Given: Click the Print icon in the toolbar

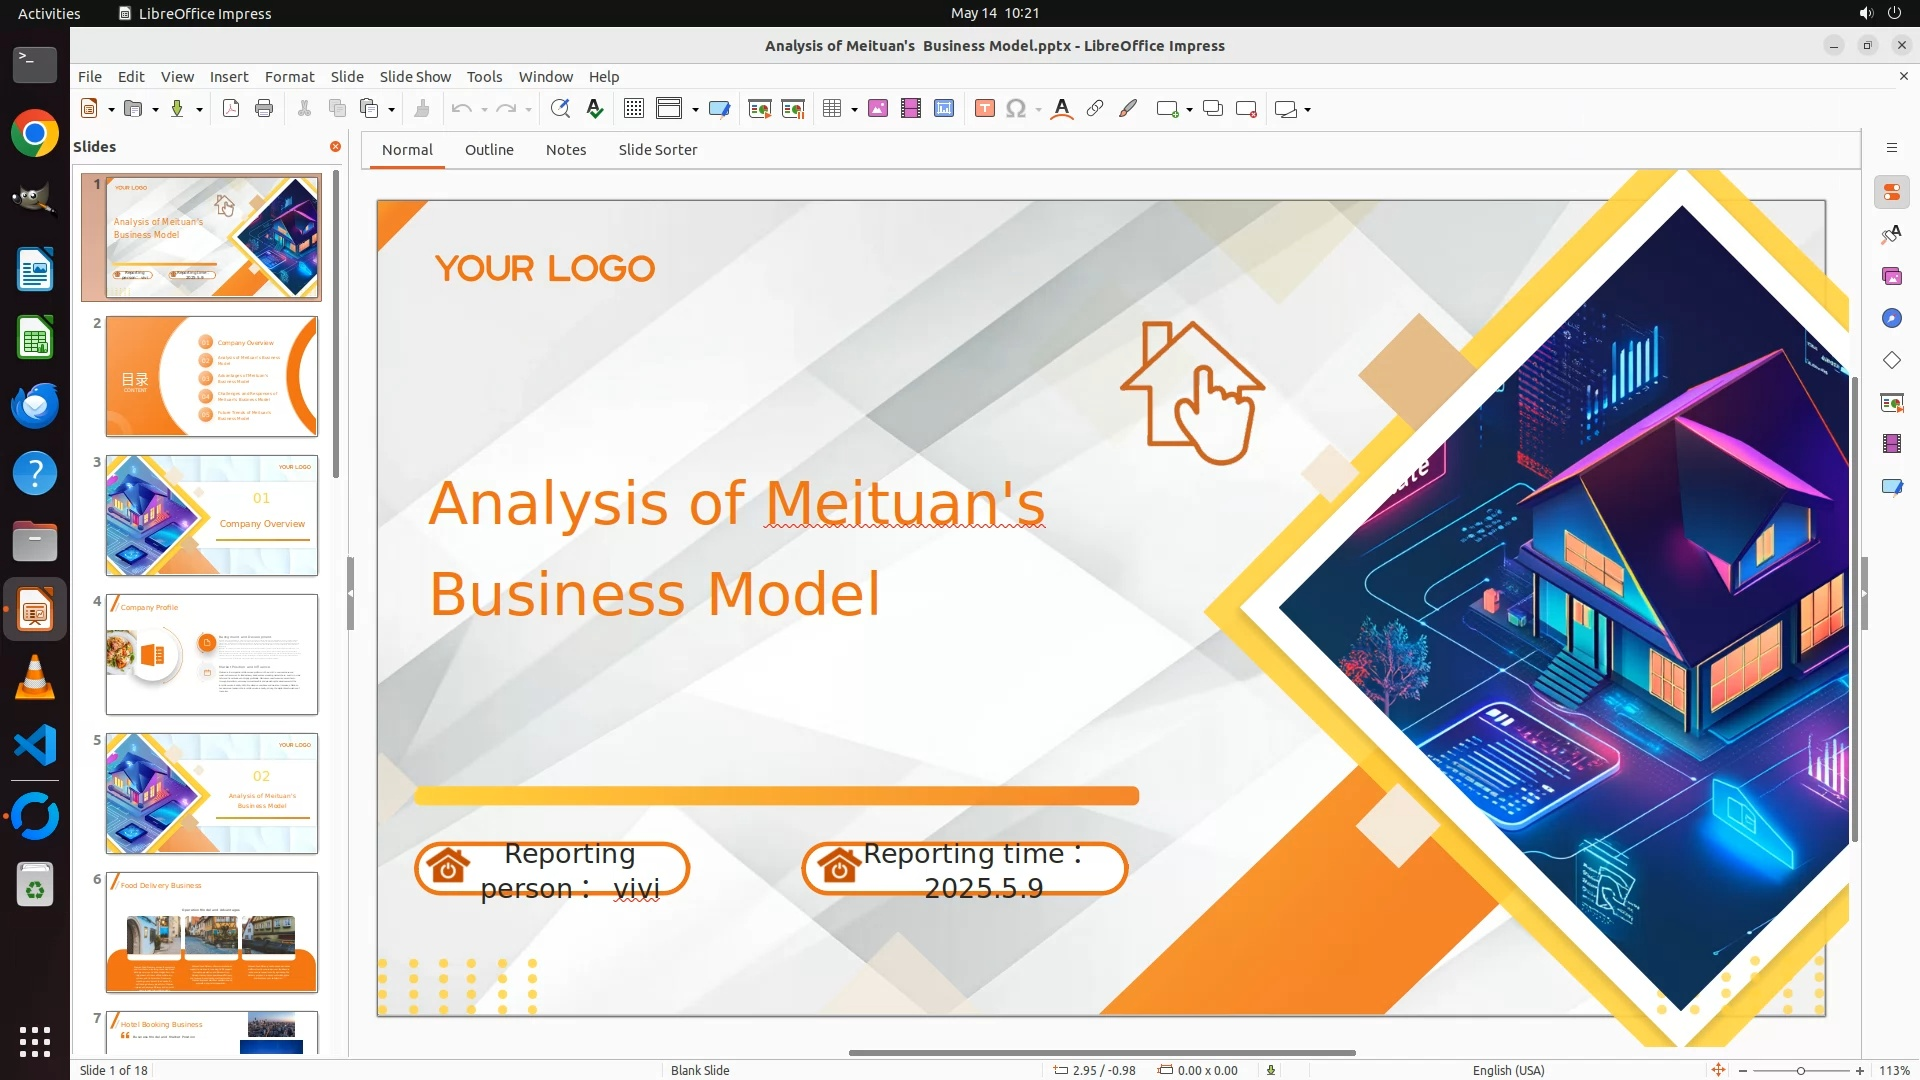Looking at the screenshot, I should point(264,109).
